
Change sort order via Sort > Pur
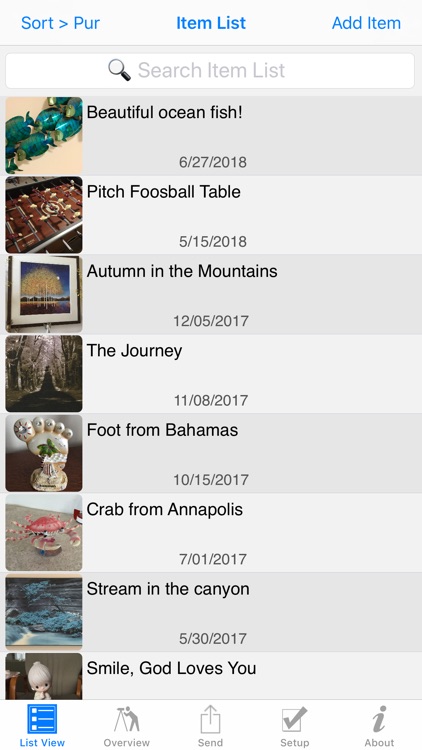60,23
